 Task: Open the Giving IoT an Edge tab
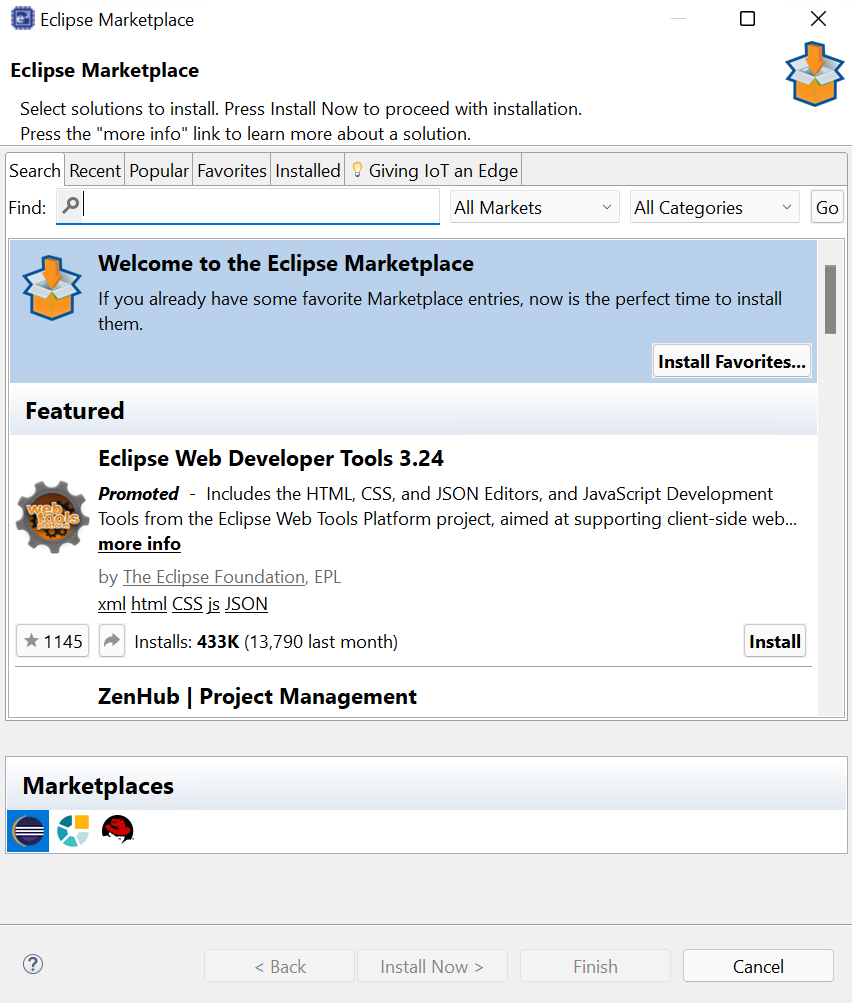[434, 171]
